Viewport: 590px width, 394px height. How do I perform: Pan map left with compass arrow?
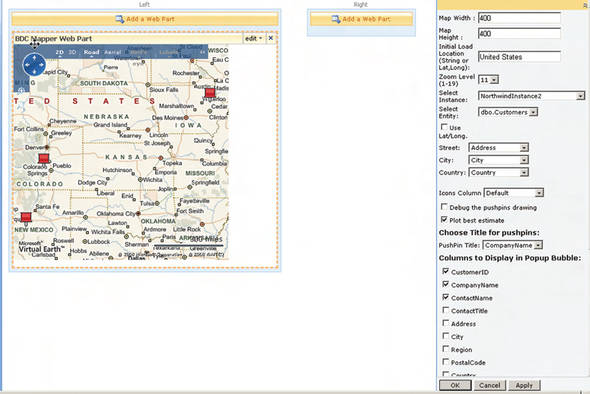pyautogui.click(x=27, y=65)
